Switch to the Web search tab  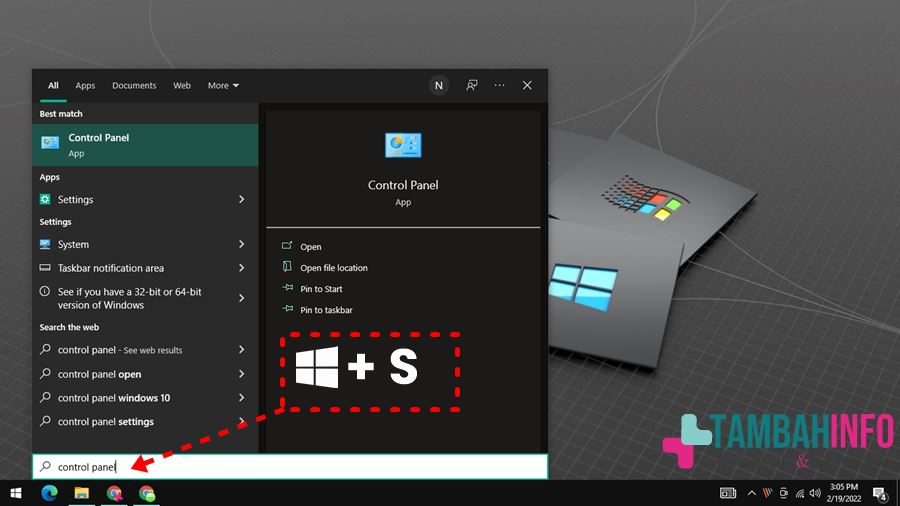point(182,85)
